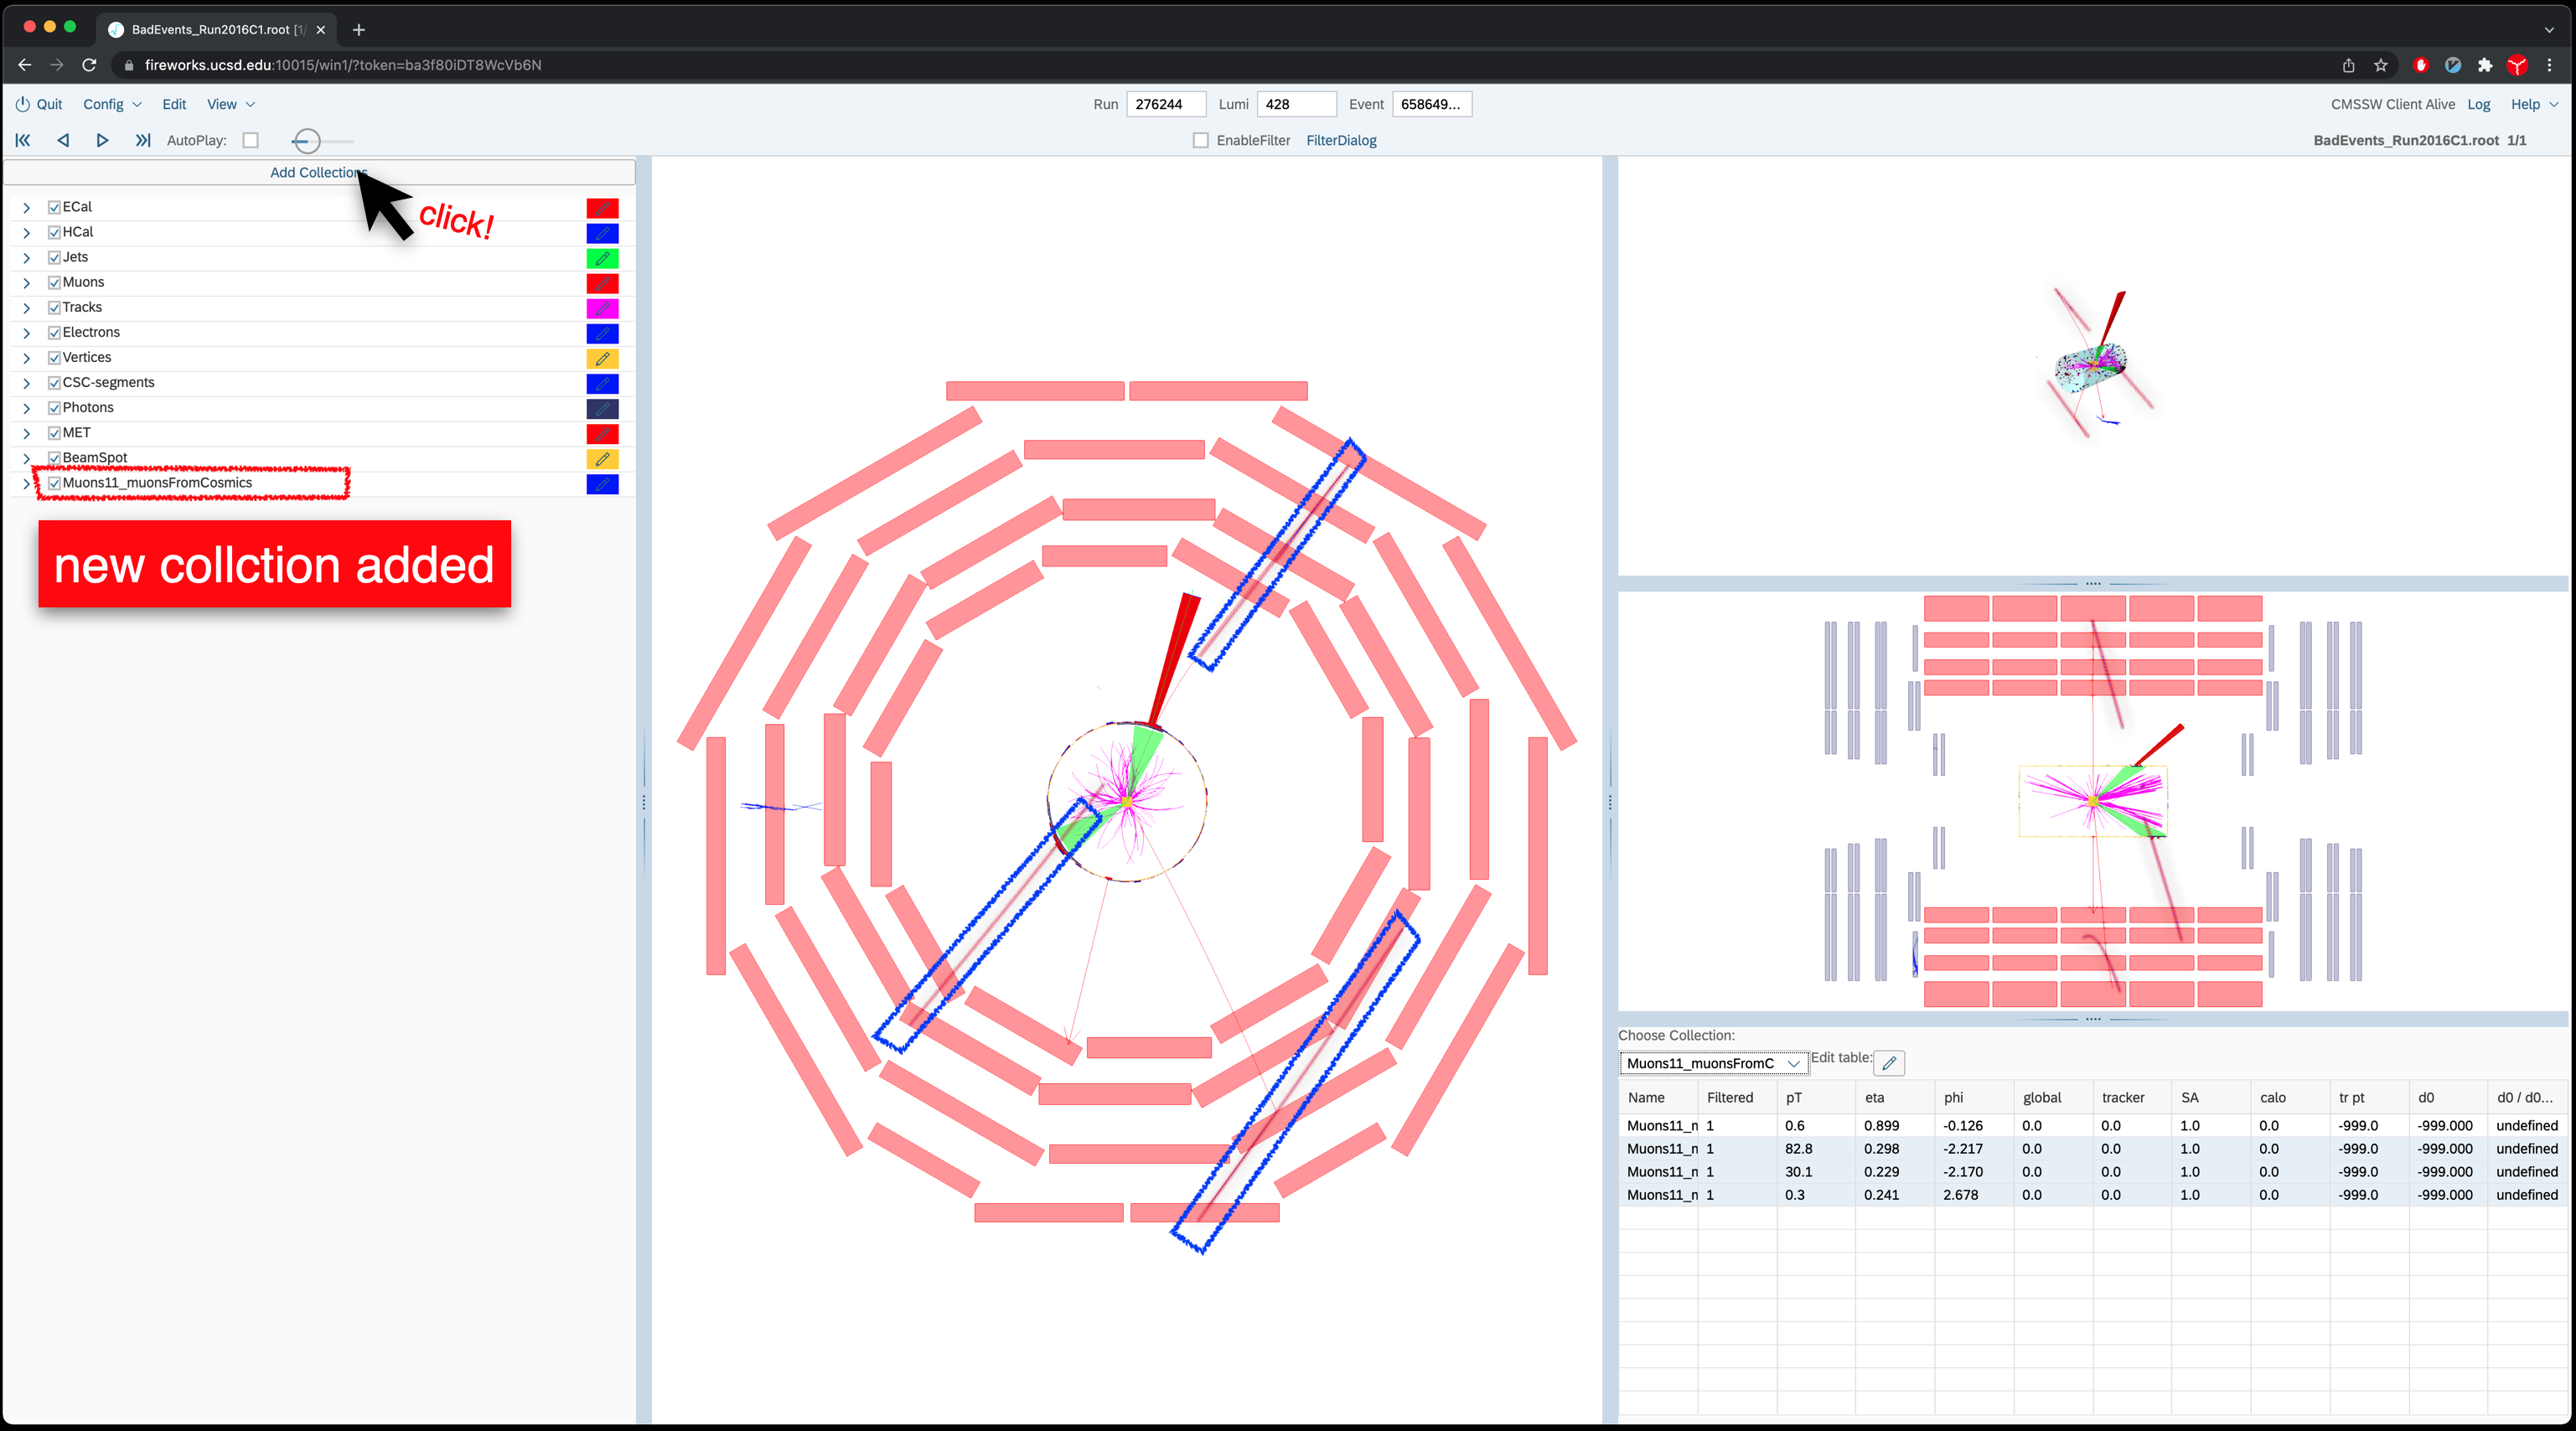Open Photons dark blue edit pencil
This screenshot has width=2576, height=1431.
click(602, 408)
